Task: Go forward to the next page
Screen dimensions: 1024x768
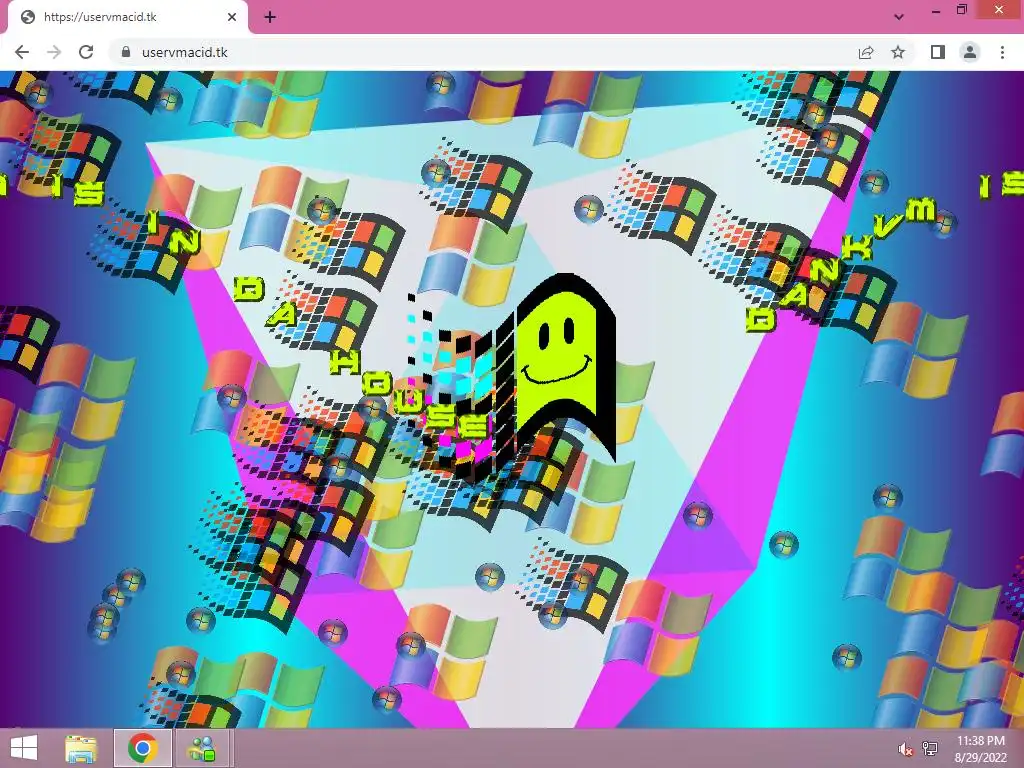Action: 54,52
